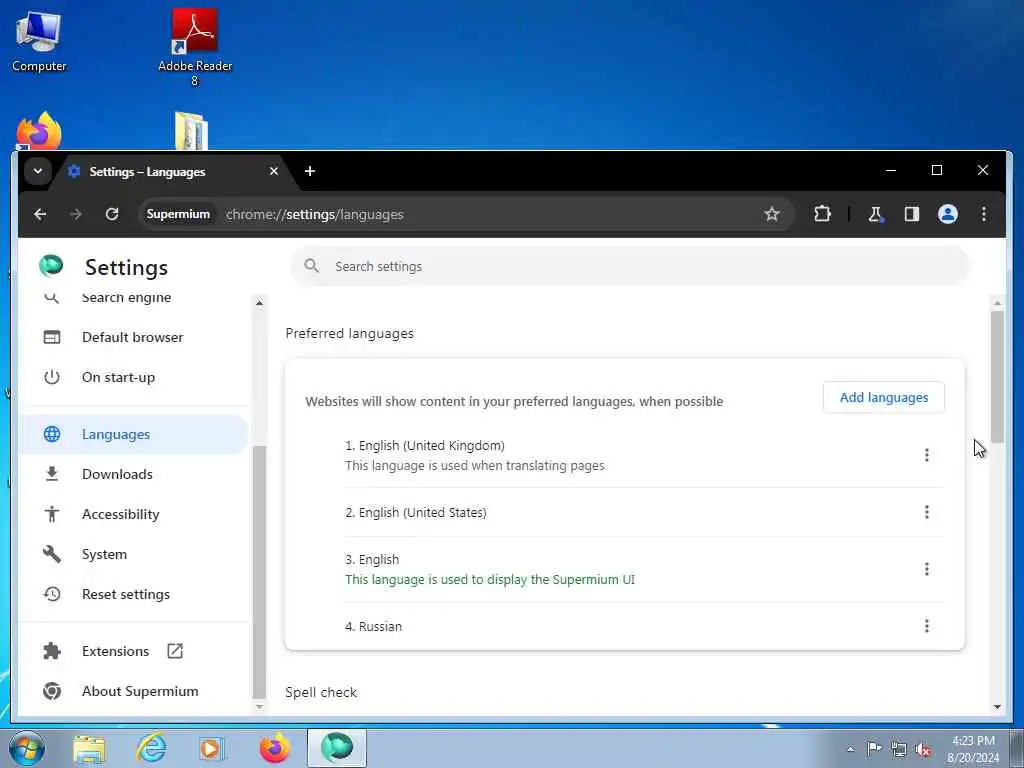Open System settings section
The image size is (1024, 768).
point(133,554)
